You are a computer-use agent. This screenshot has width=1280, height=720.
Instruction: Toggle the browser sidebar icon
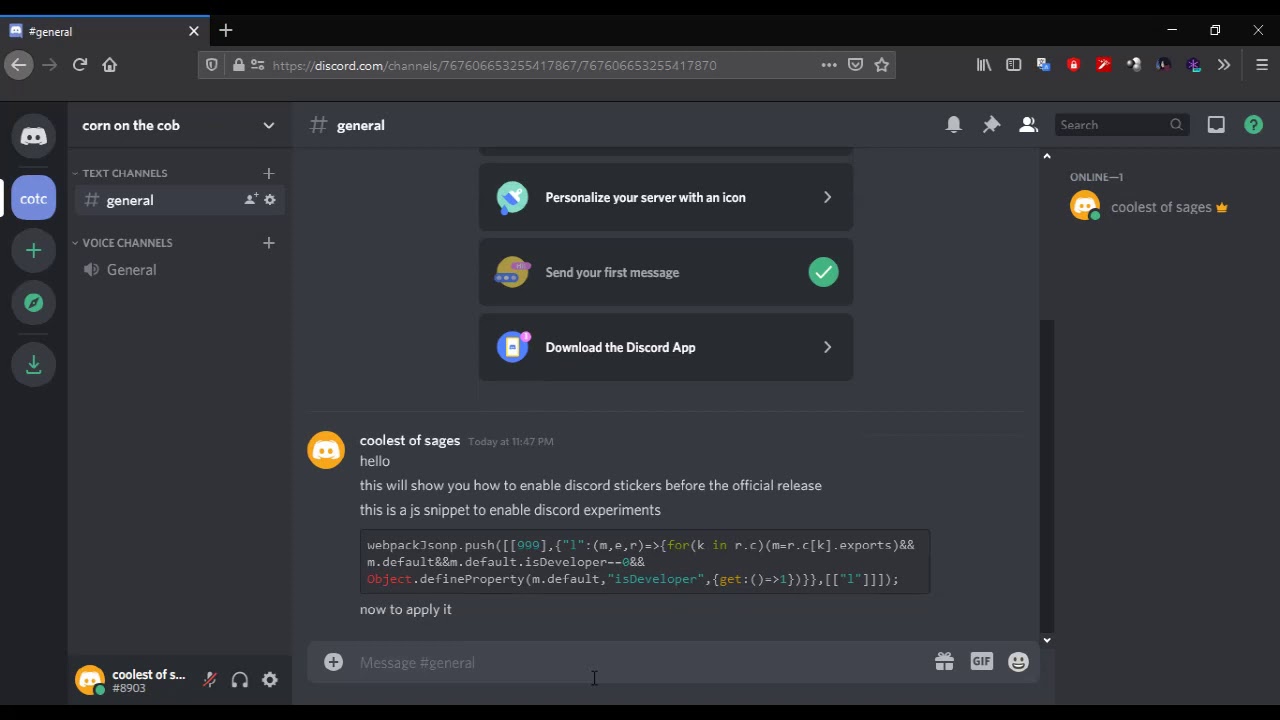(1014, 65)
